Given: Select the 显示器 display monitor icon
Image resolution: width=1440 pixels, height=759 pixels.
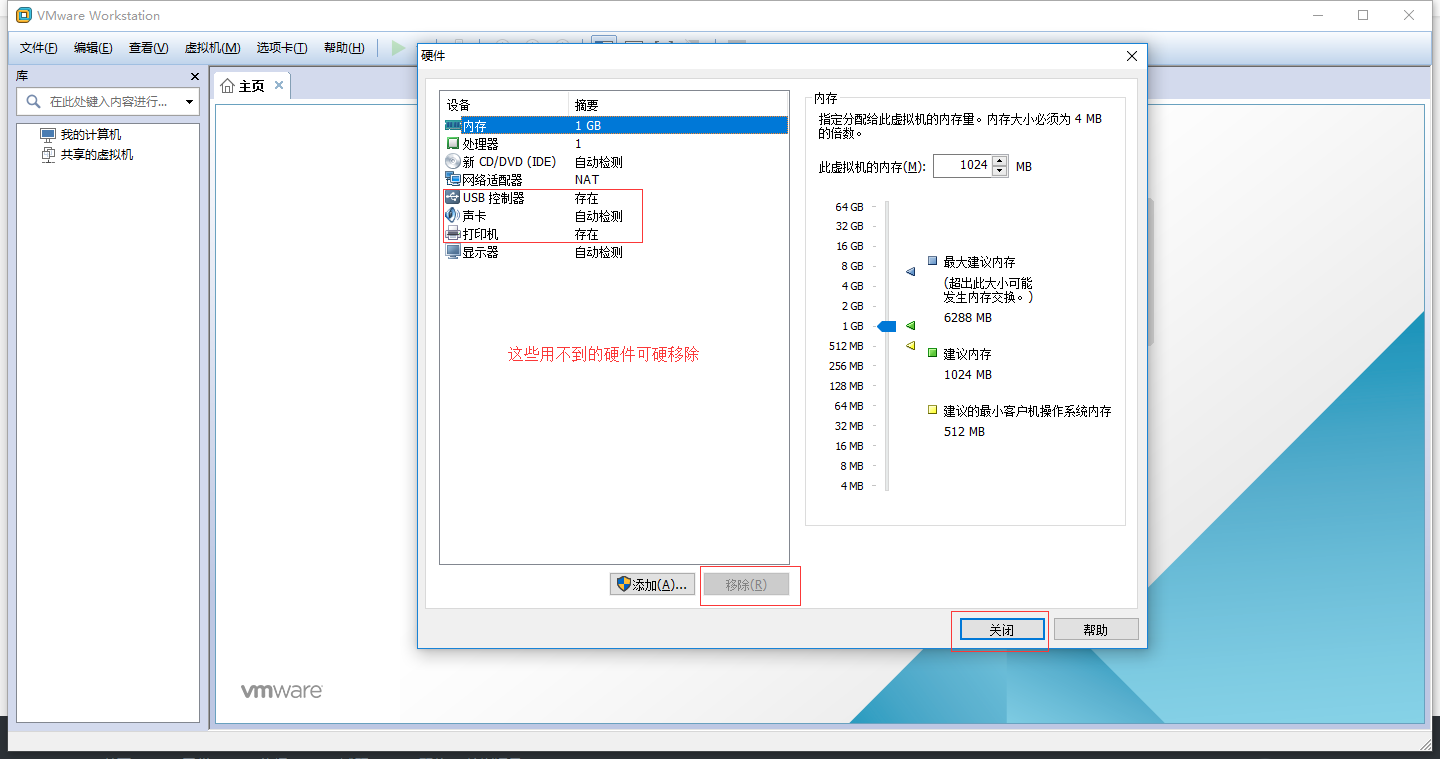Looking at the screenshot, I should (453, 252).
